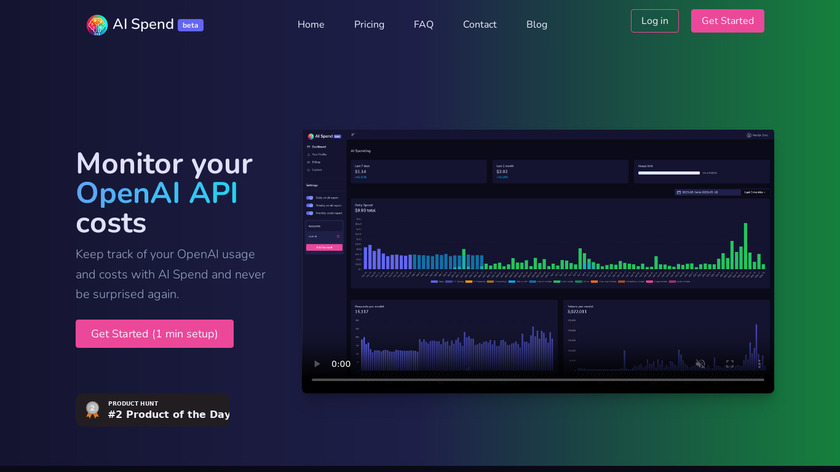Unmute the demo video sound

pos(700,364)
